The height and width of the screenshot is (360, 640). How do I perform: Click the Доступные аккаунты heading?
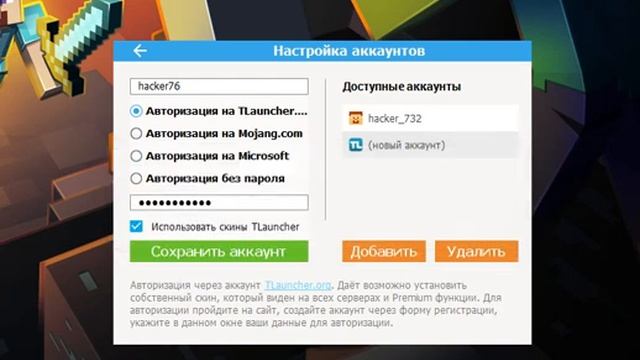tap(402, 87)
